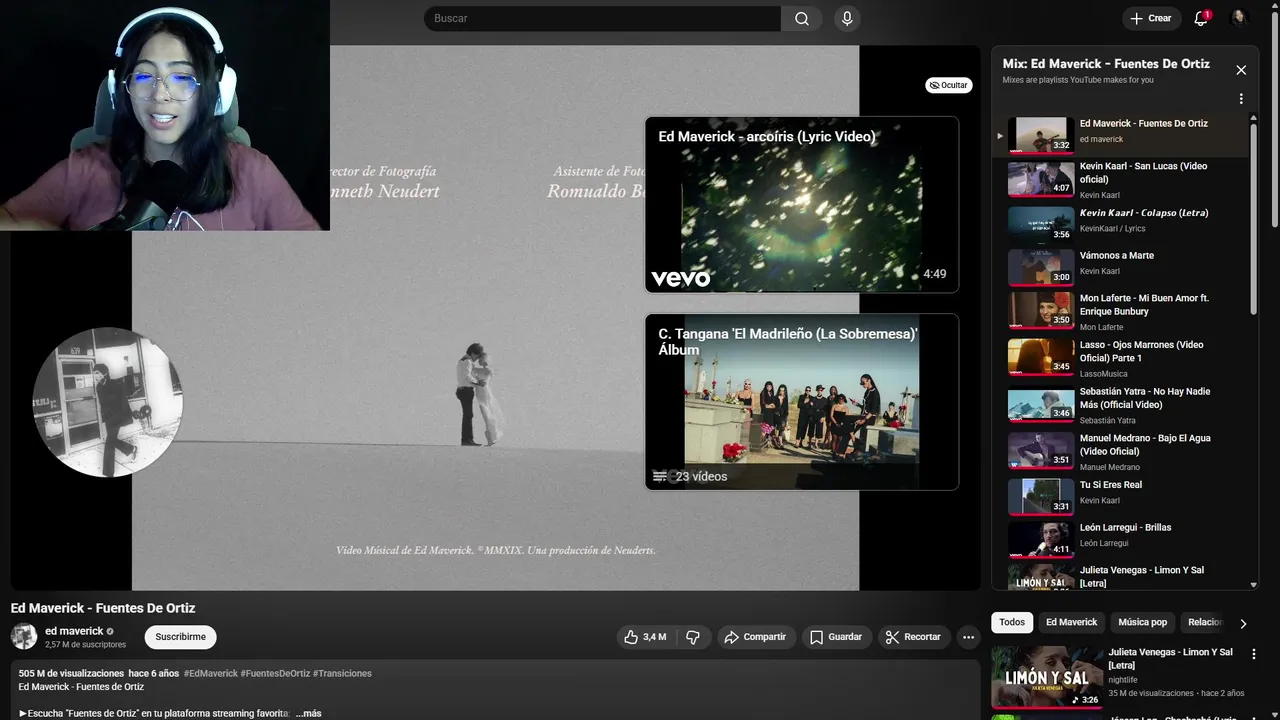This screenshot has width=1280, height=720.
Task: Click the Mix: Ed Maverick playlist title
Action: [x=1106, y=64]
